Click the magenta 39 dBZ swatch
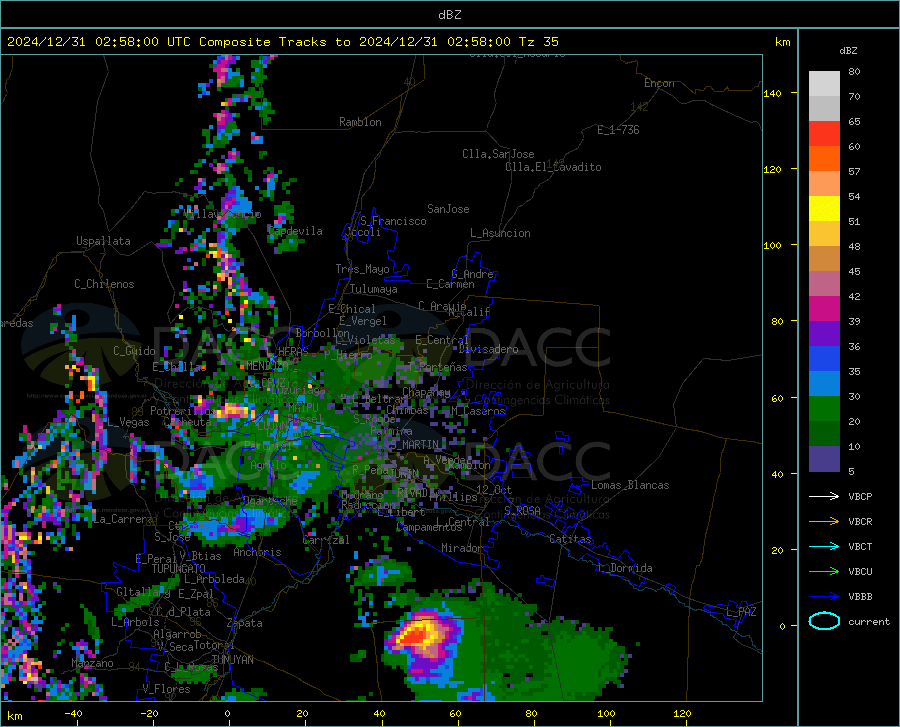Image resolution: width=900 pixels, height=727 pixels. point(824,309)
